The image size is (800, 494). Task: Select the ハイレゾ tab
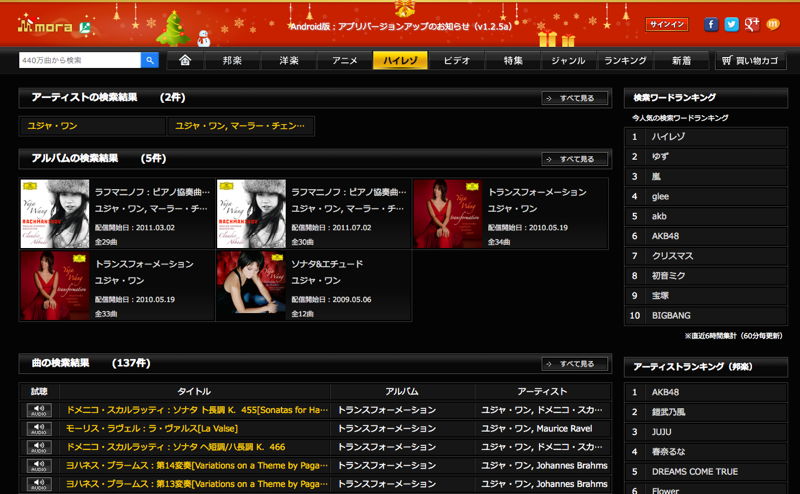point(401,60)
